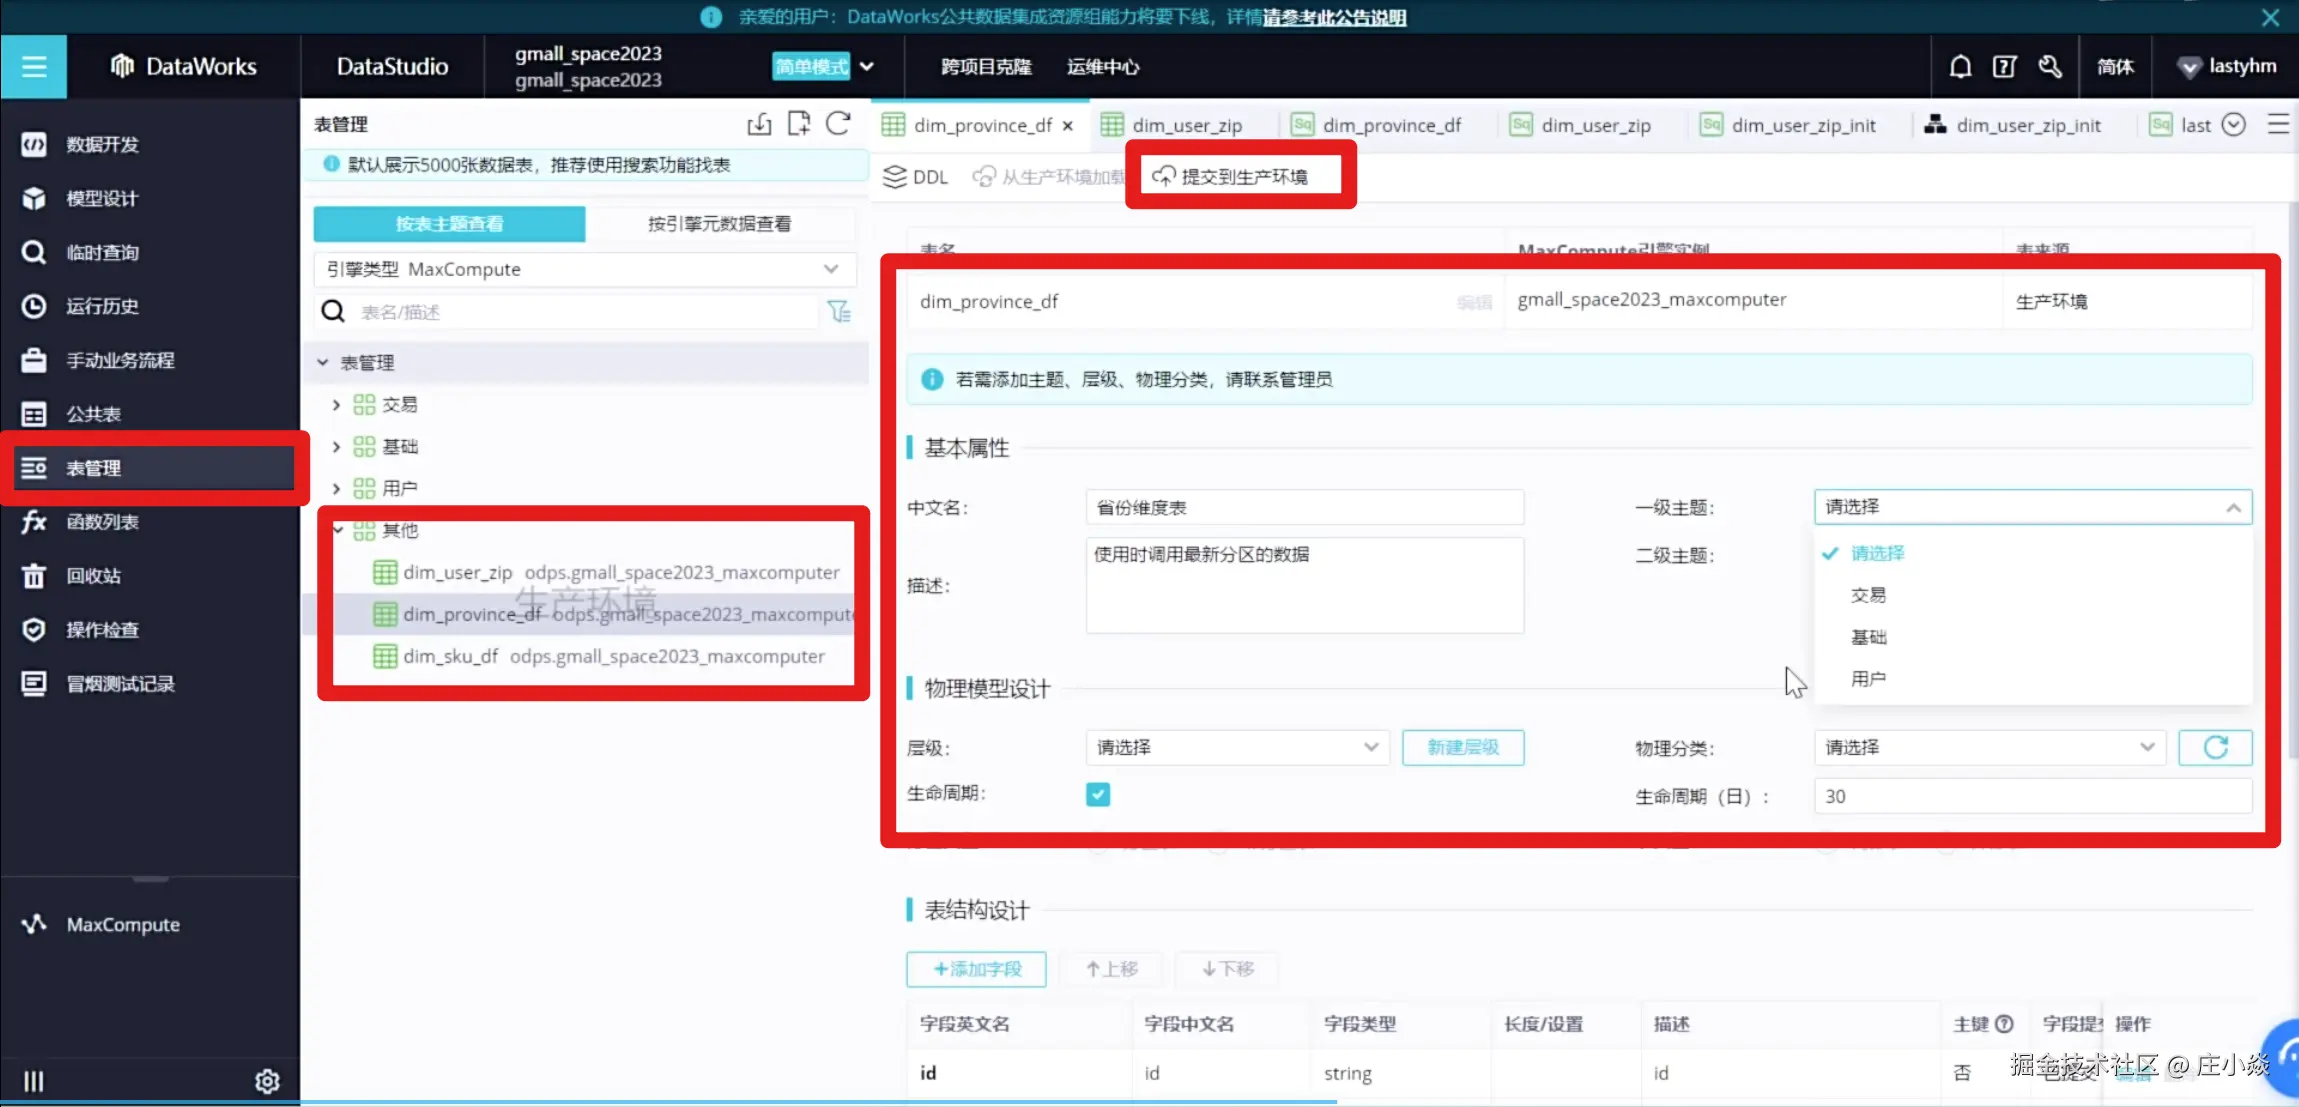Click the hamburger menu icon beside DataWorks
The image size is (2299, 1107).
(34, 67)
